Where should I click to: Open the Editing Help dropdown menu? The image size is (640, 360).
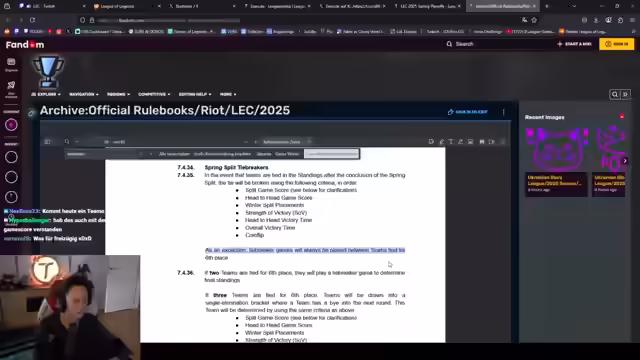click(x=195, y=94)
